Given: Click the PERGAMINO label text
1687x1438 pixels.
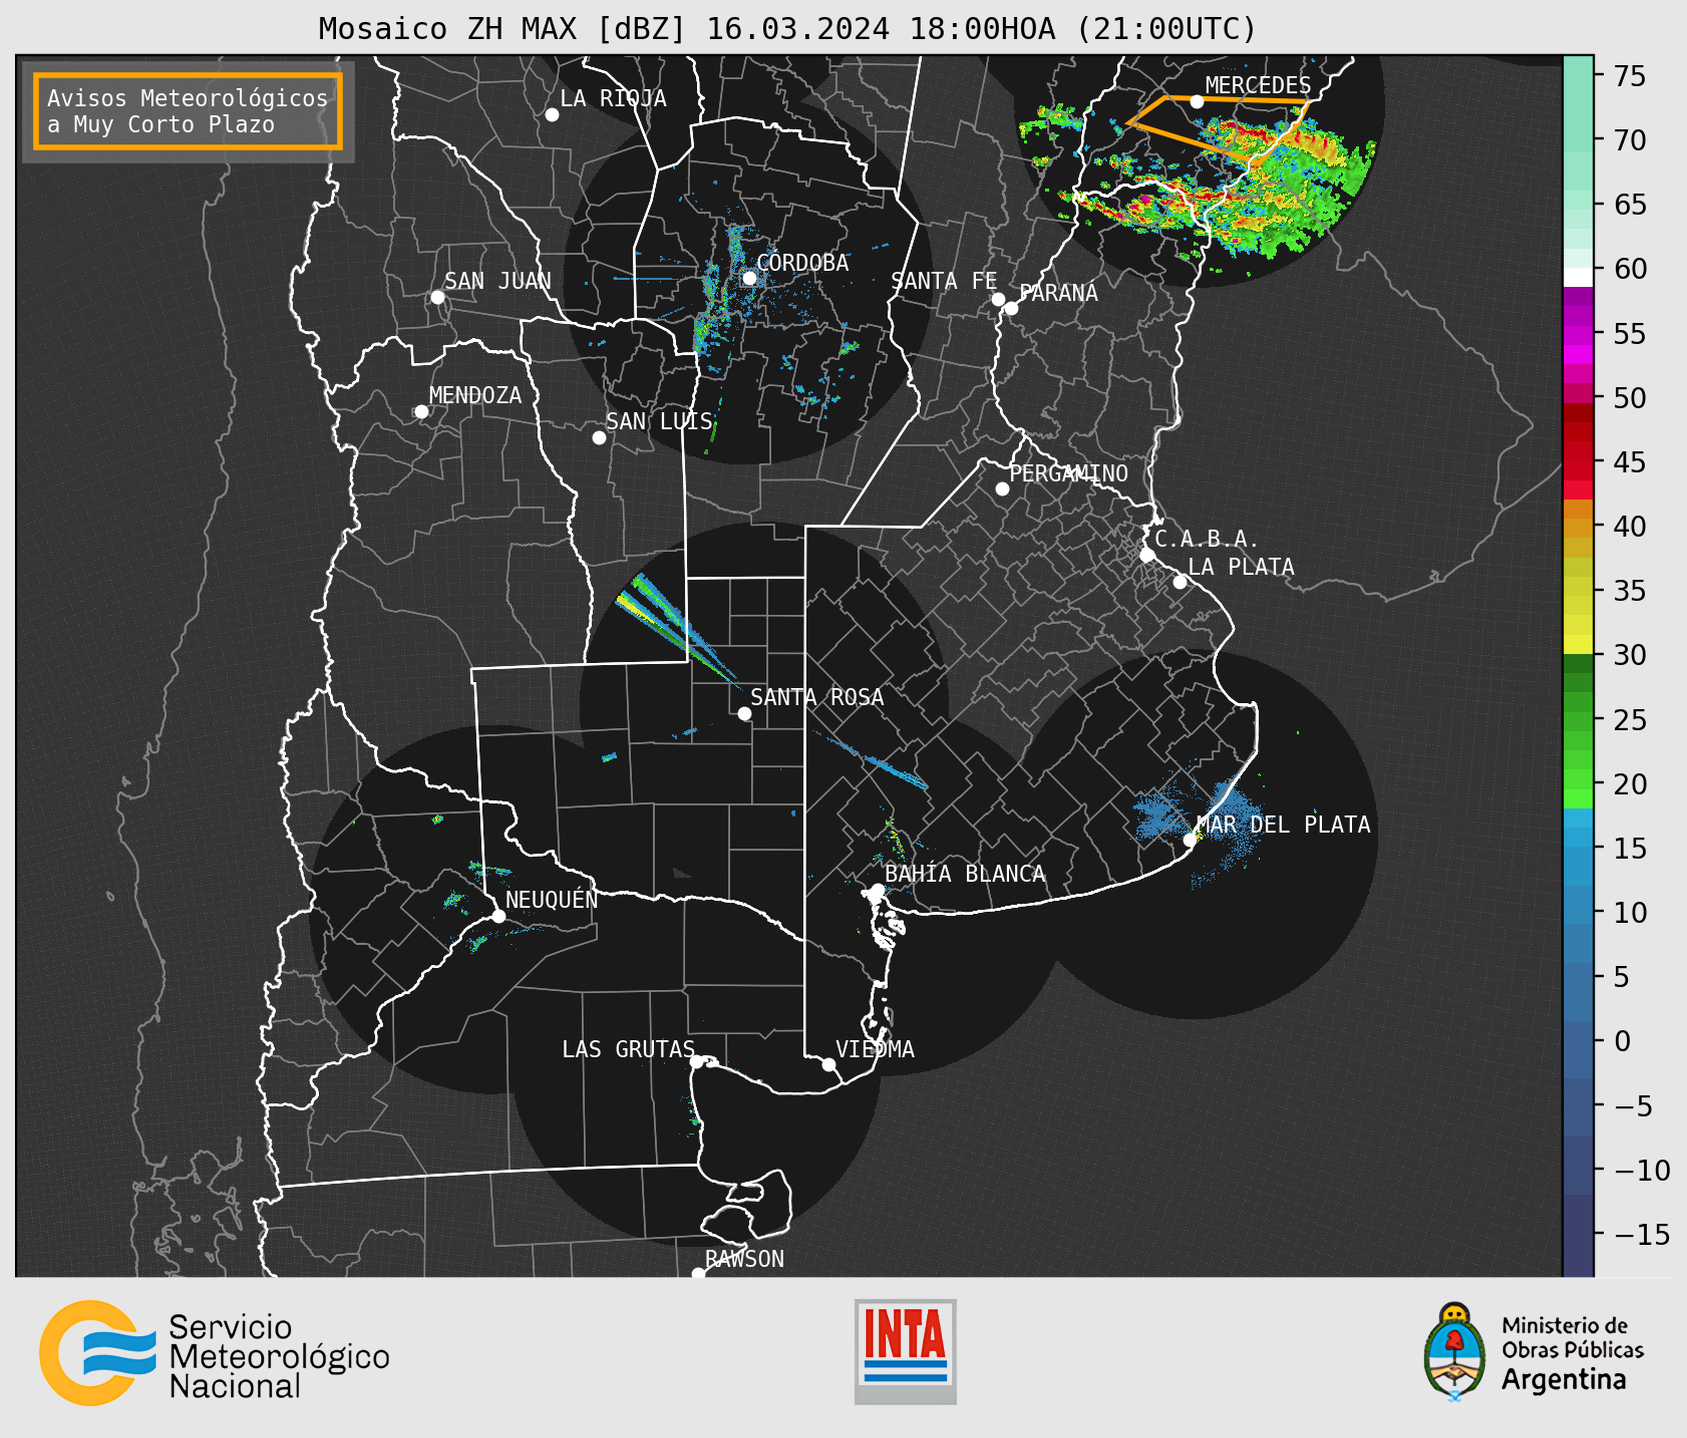Looking at the screenshot, I should [x=1069, y=473].
